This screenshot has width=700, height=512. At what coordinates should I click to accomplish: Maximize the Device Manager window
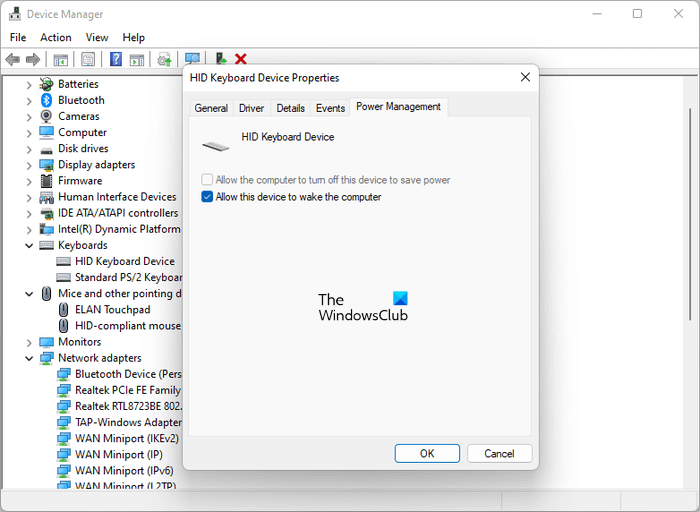click(638, 14)
